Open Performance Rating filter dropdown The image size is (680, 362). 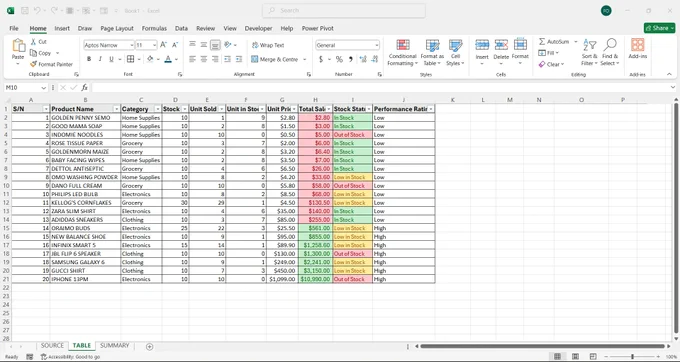pos(431,109)
